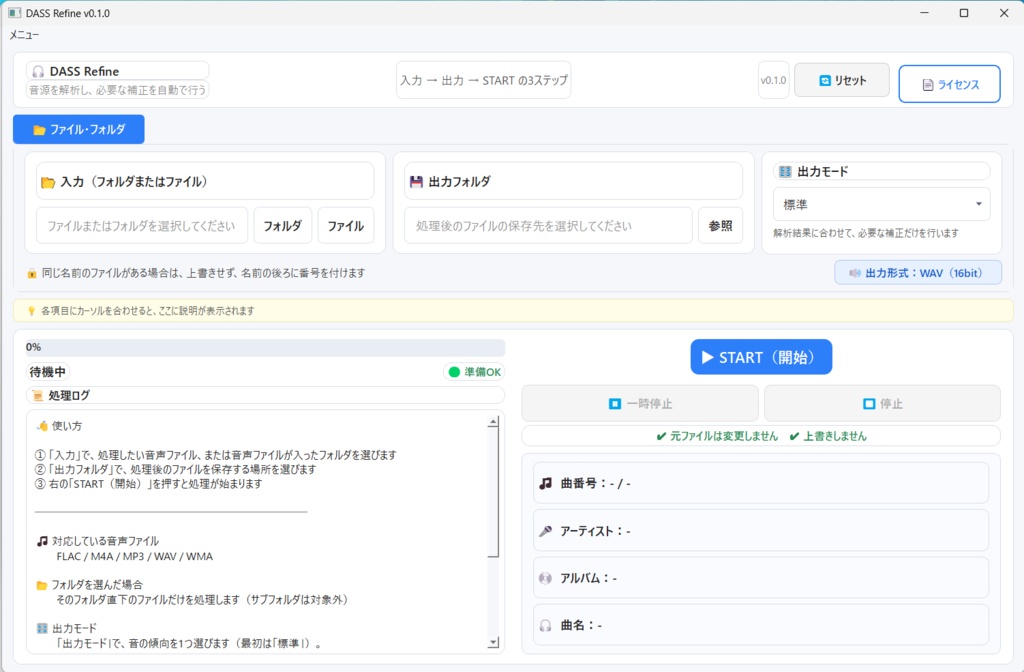Click the FLAC / M4A / MP3 / WAV / WMA line

pyautogui.click(x=135, y=556)
